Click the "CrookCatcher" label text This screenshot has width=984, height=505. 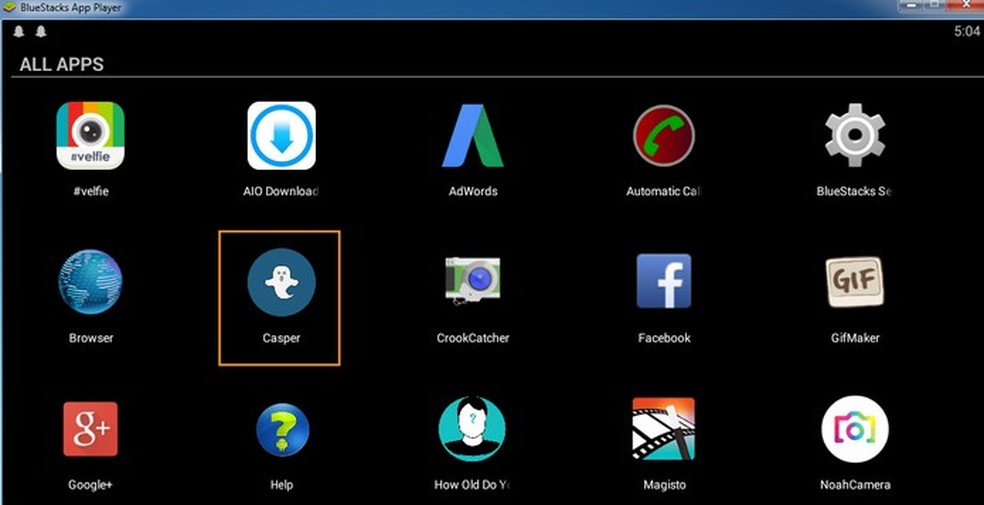[x=473, y=338]
